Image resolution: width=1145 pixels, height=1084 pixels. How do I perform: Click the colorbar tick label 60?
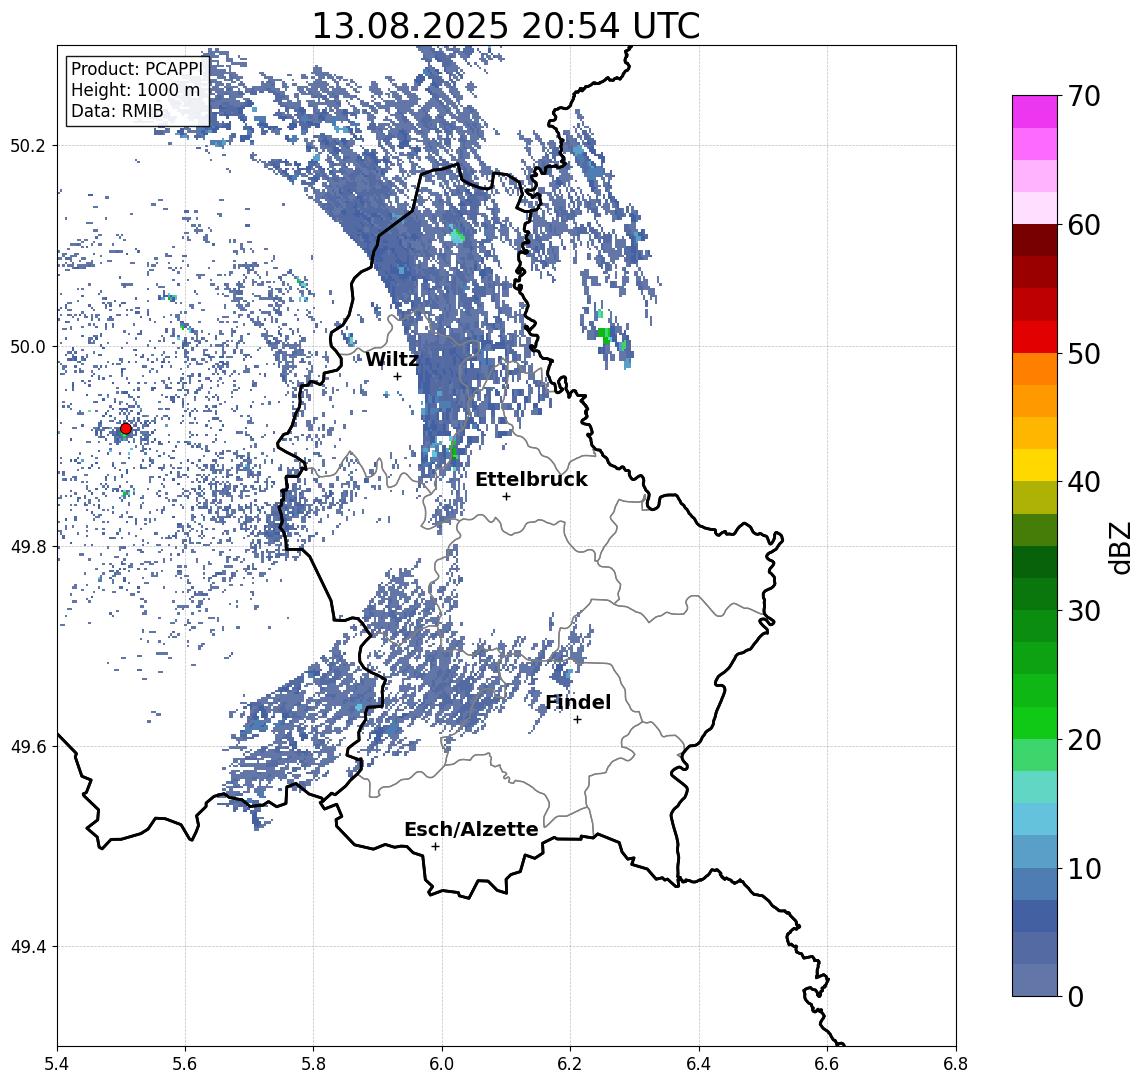click(x=1084, y=225)
